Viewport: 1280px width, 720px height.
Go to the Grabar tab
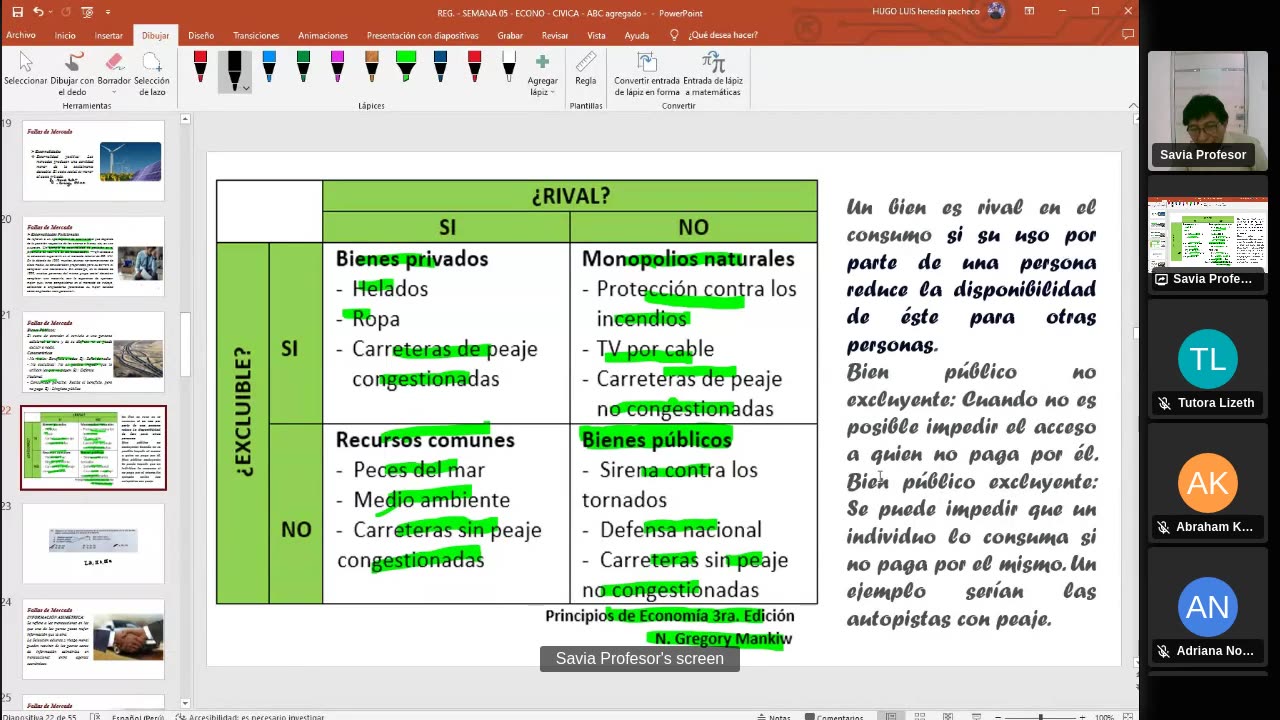point(510,35)
